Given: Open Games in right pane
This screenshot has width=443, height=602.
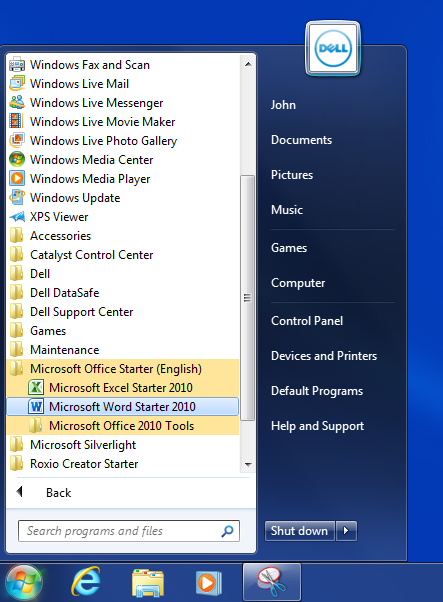Looking at the screenshot, I should [x=289, y=248].
